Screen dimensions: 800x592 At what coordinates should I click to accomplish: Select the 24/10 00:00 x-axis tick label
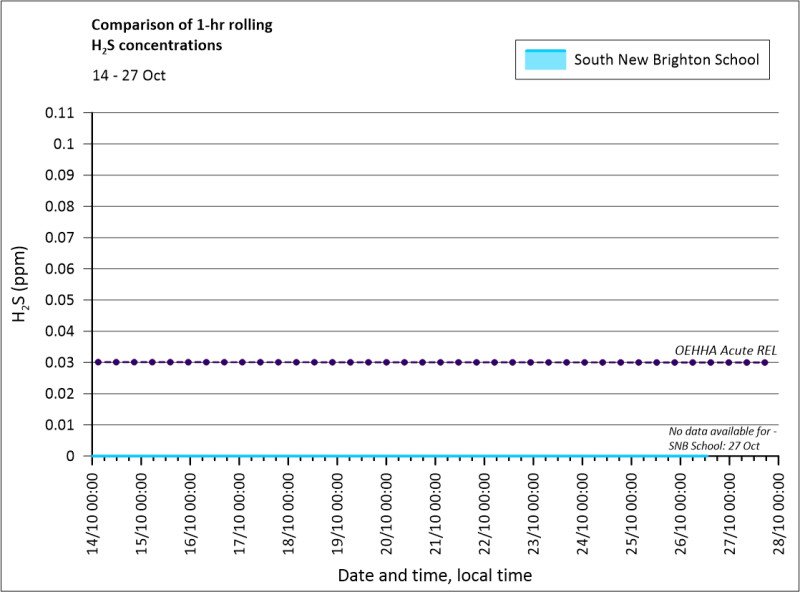582,510
